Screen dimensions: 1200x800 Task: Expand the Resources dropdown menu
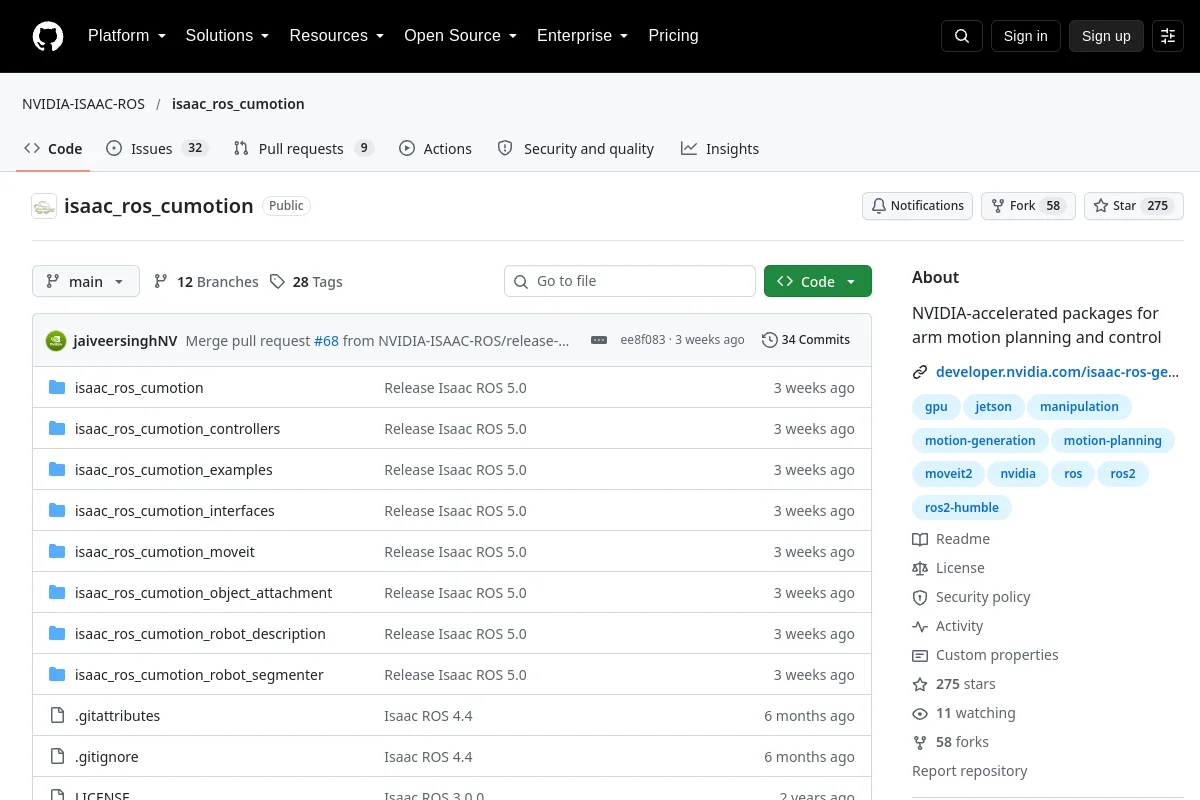(337, 36)
